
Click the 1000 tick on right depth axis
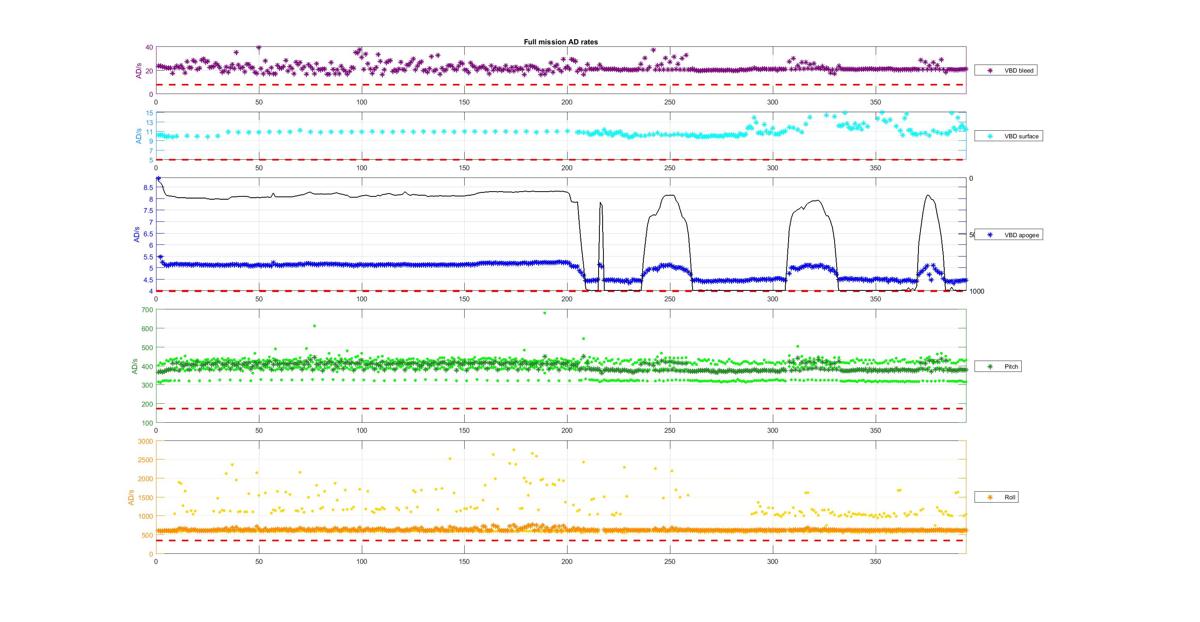point(977,291)
